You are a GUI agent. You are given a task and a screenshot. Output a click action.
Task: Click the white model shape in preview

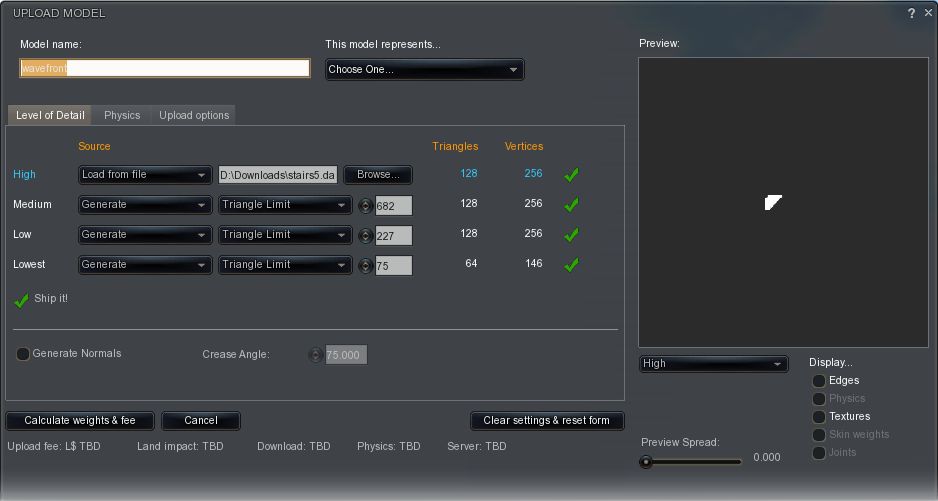coord(773,202)
